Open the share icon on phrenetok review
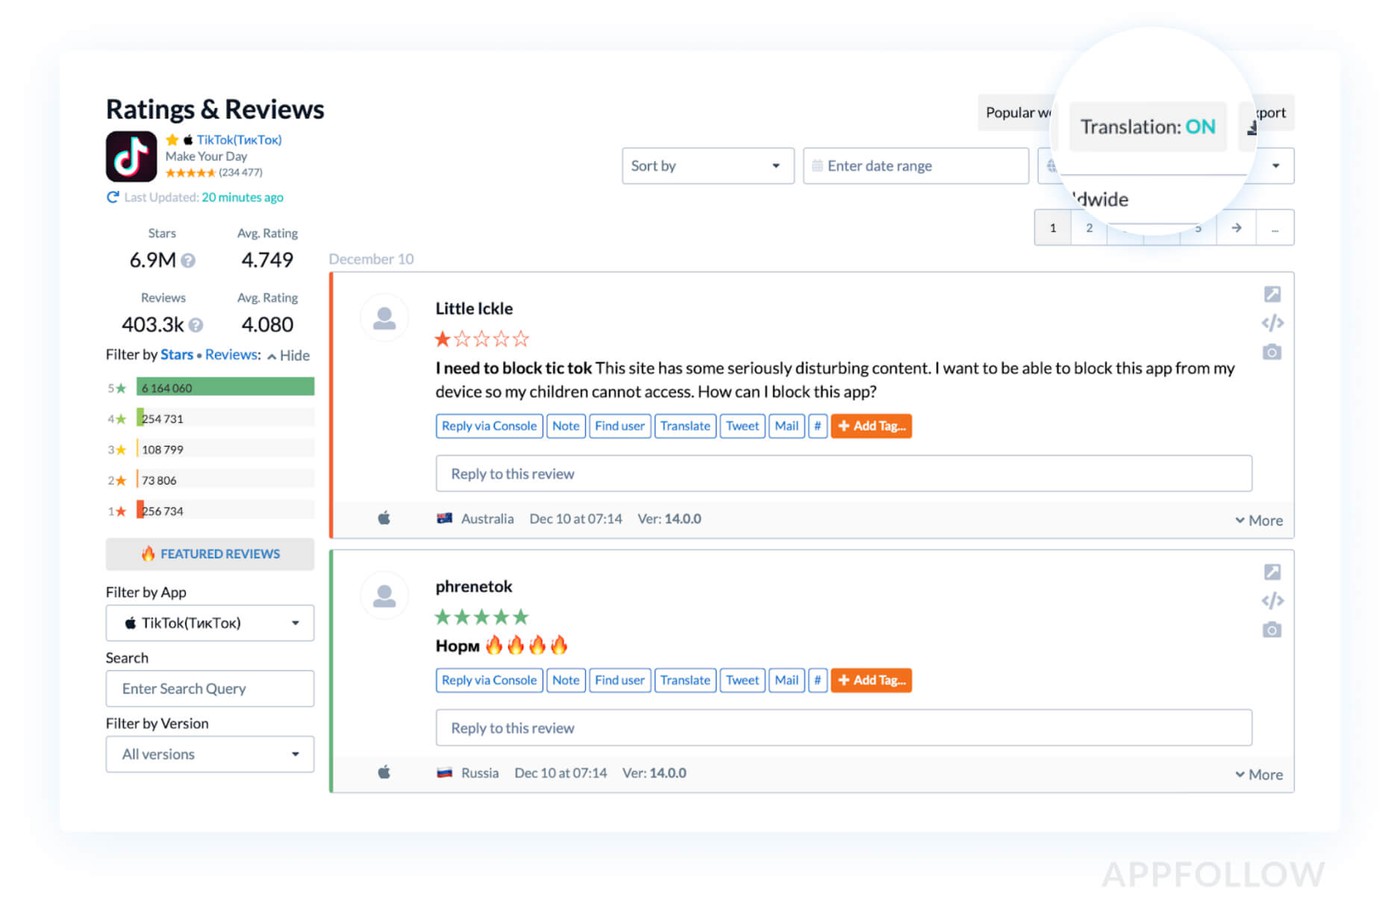Viewport: 1400px width, 902px height. [x=1272, y=572]
